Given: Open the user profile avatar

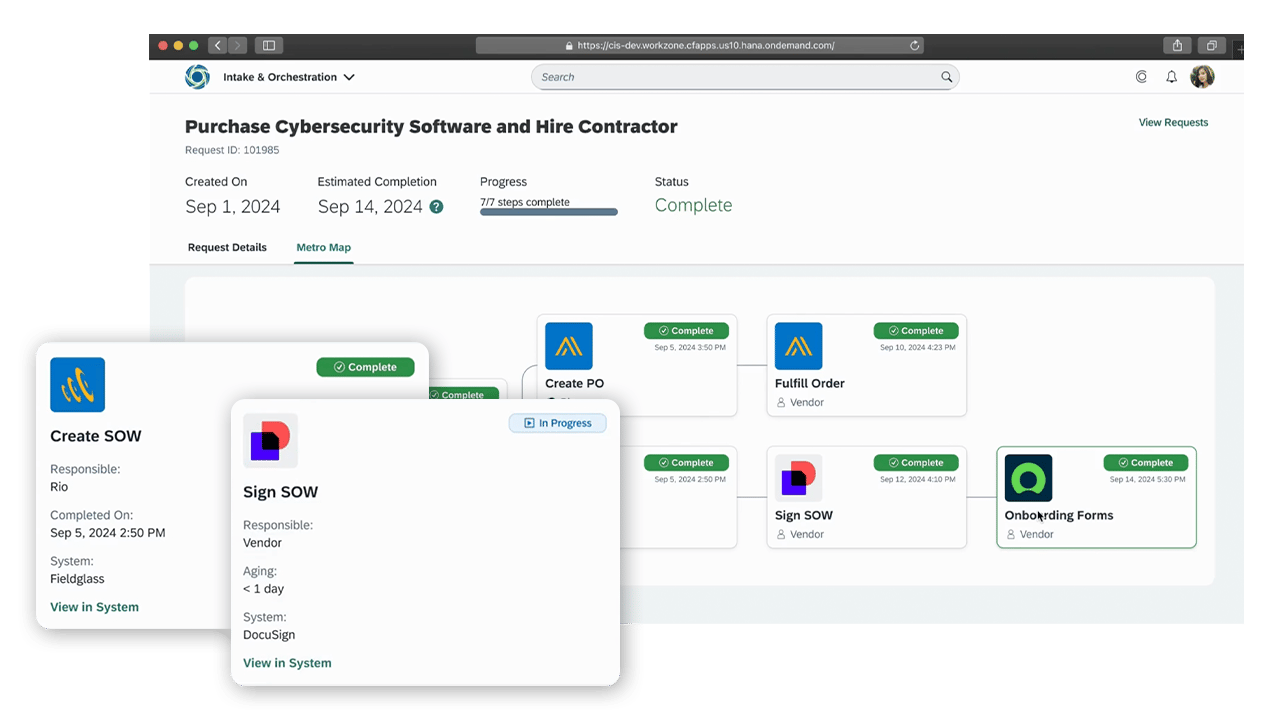Looking at the screenshot, I should [x=1202, y=77].
